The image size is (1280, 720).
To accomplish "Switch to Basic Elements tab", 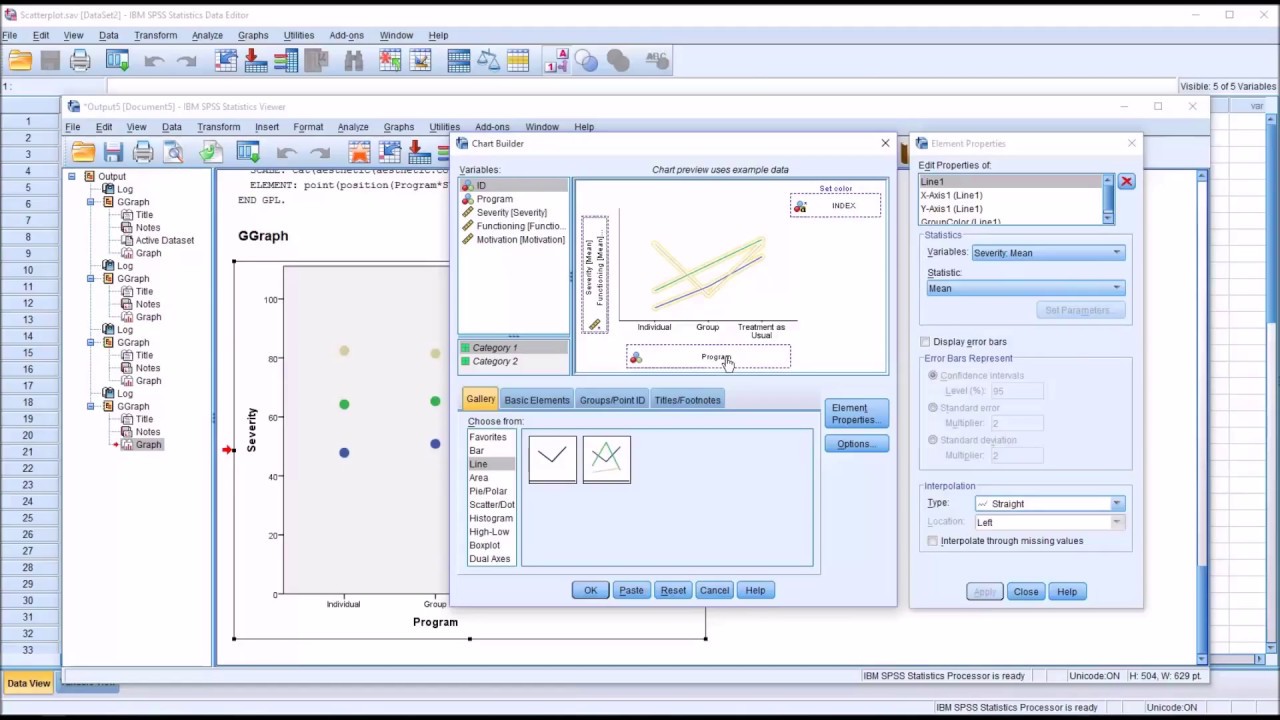I will (x=537, y=400).
